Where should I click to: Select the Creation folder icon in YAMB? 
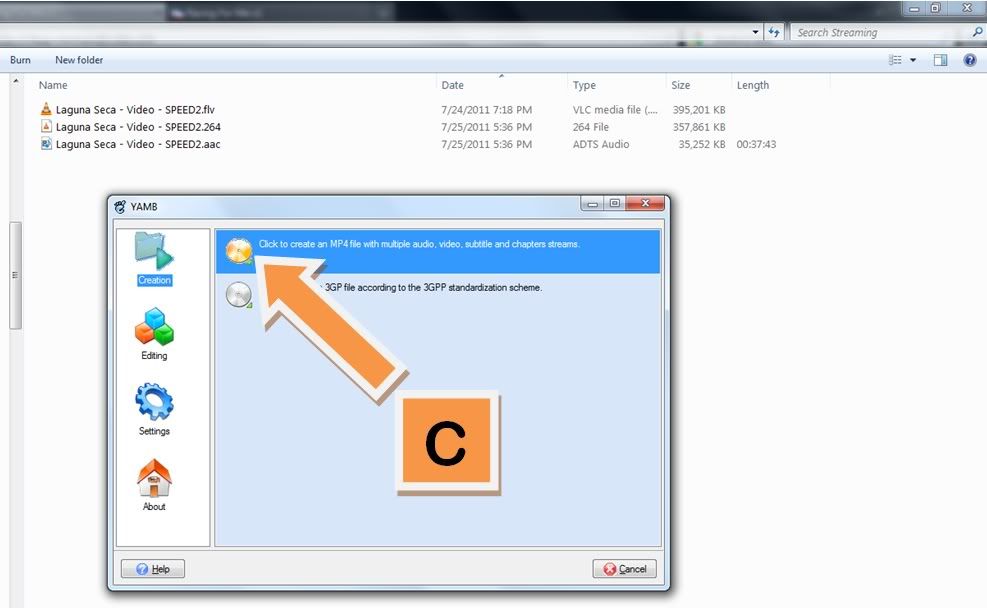pyautogui.click(x=154, y=253)
